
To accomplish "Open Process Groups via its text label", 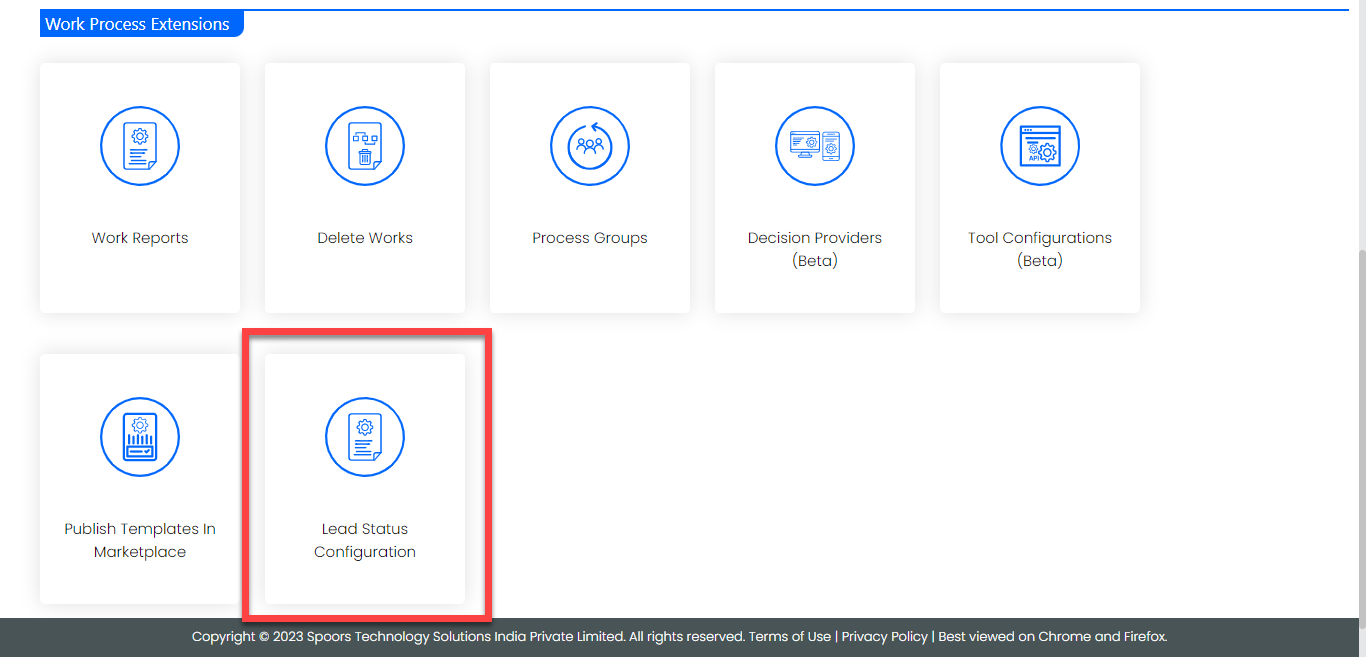I will click(590, 238).
